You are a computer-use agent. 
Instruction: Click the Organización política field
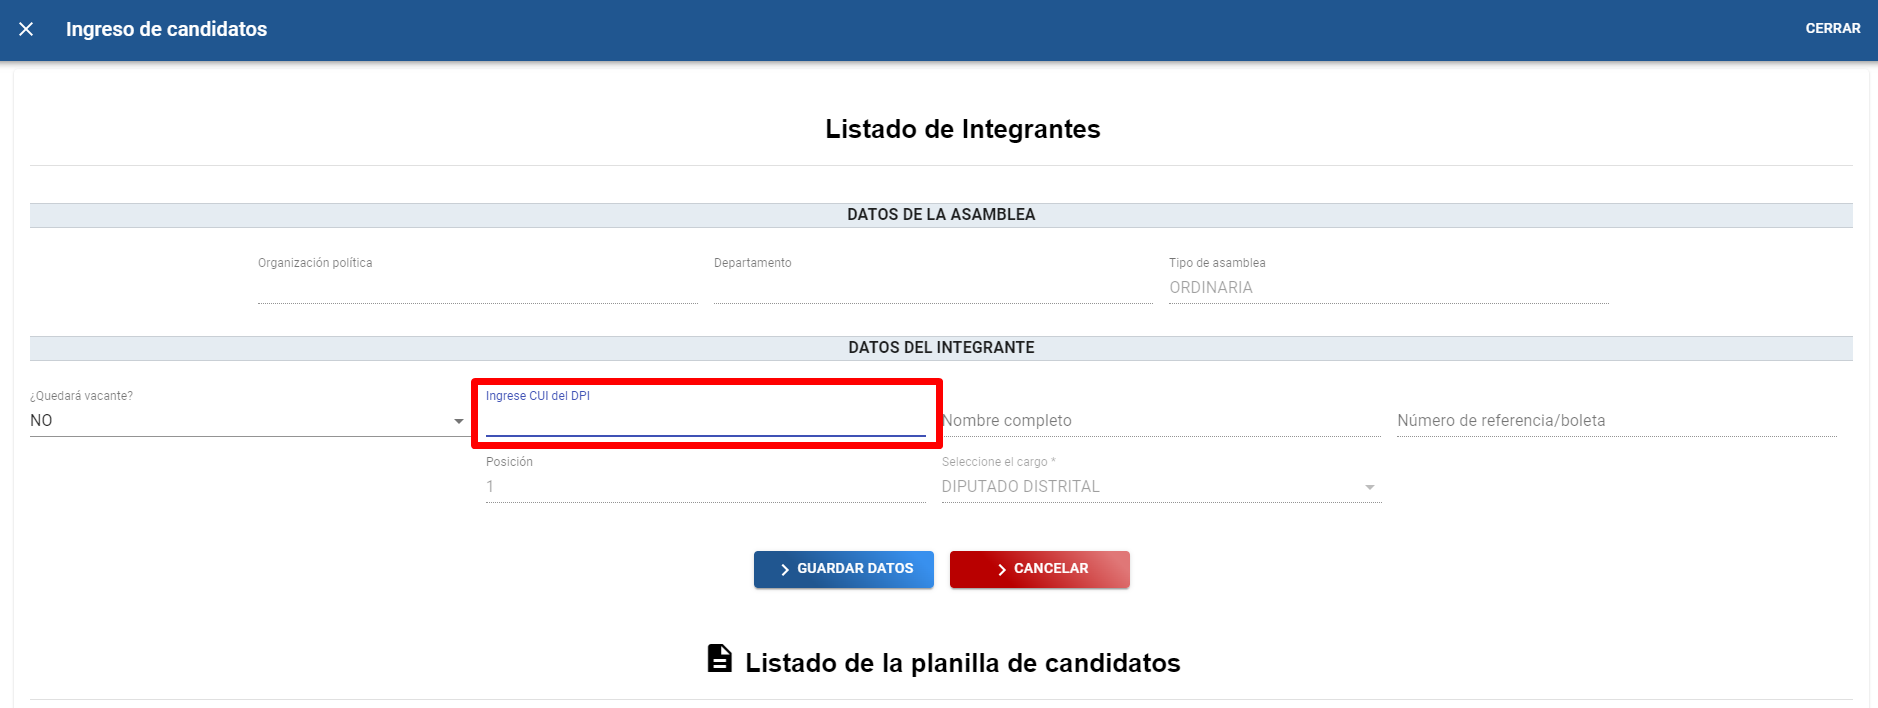click(477, 288)
